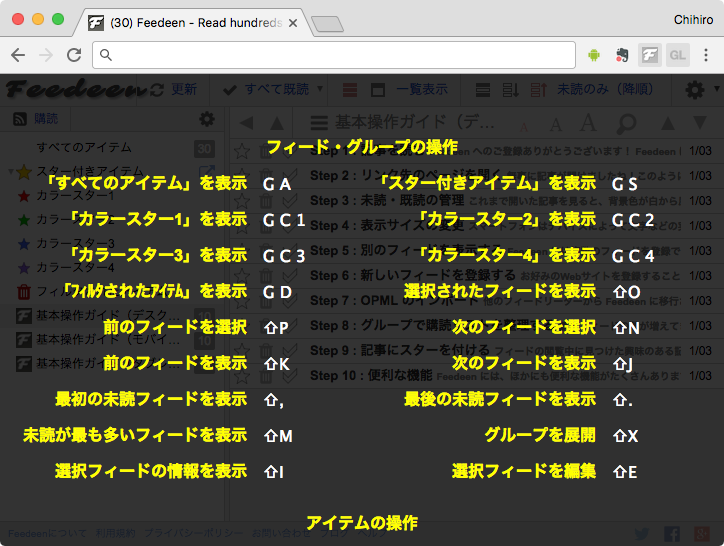Reload the page with the refresh button
The height and width of the screenshot is (546, 724).
point(74,55)
